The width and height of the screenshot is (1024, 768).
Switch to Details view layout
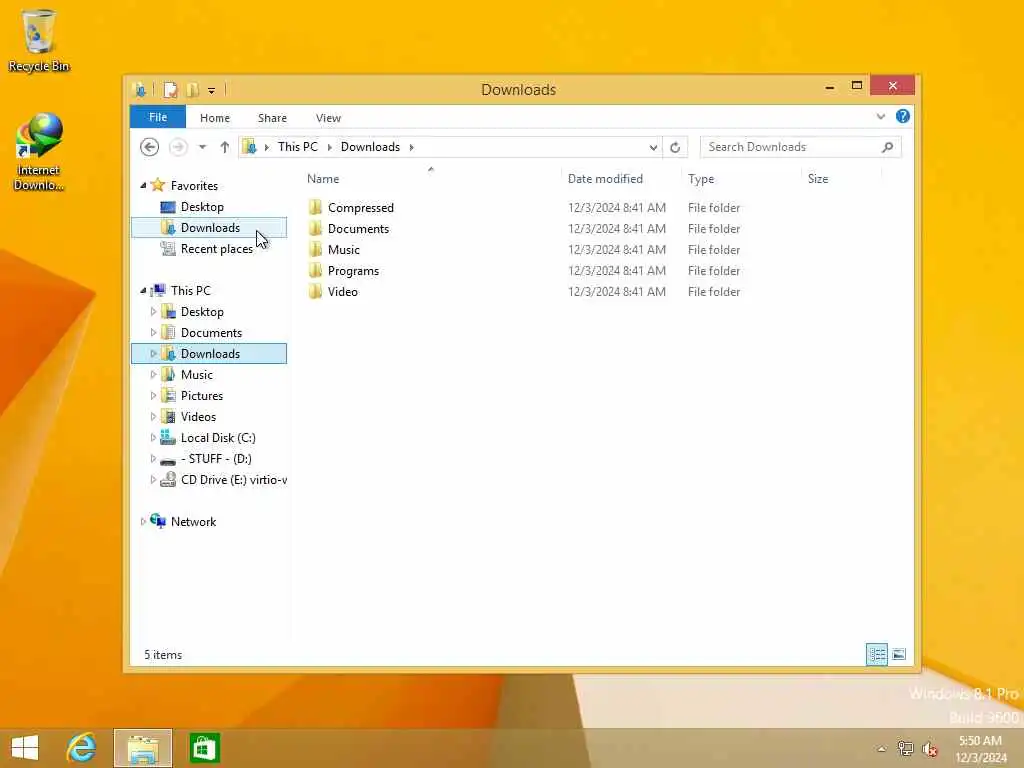(x=876, y=654)
